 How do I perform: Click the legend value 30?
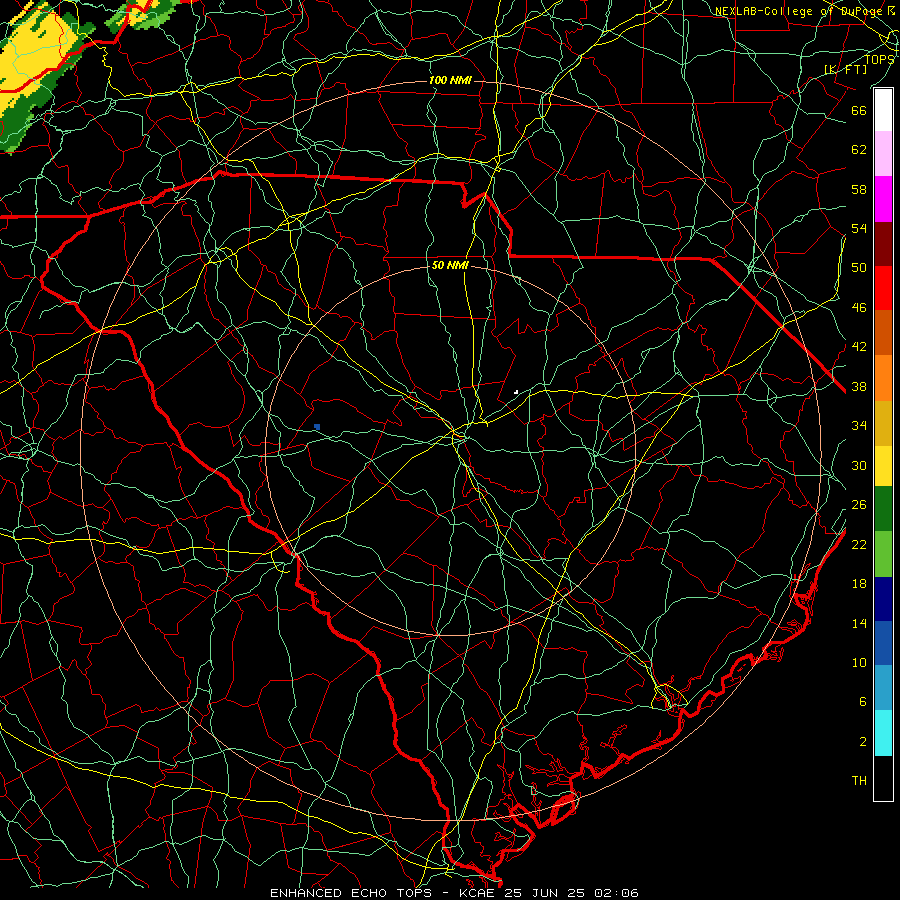[859, 465]
